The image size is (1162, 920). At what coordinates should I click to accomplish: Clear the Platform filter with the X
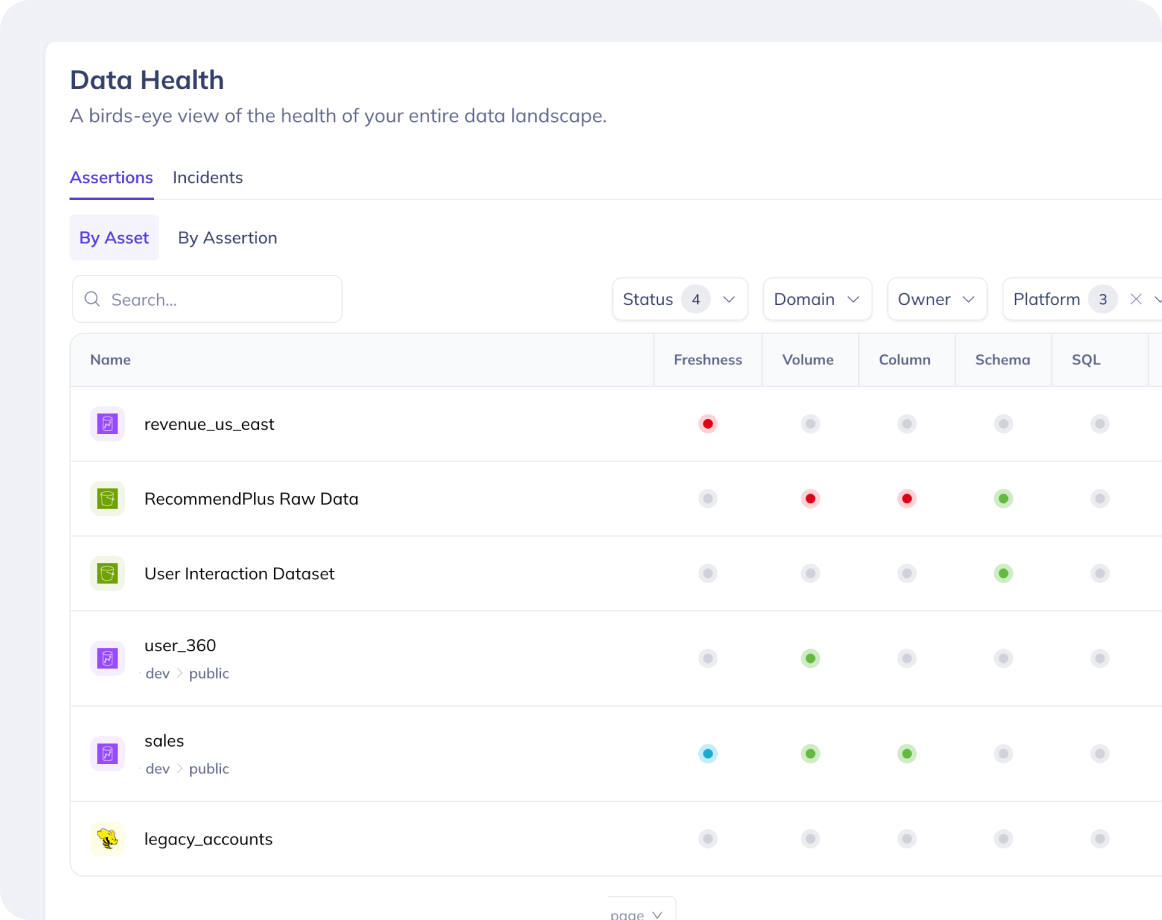tap(1135, 300)
